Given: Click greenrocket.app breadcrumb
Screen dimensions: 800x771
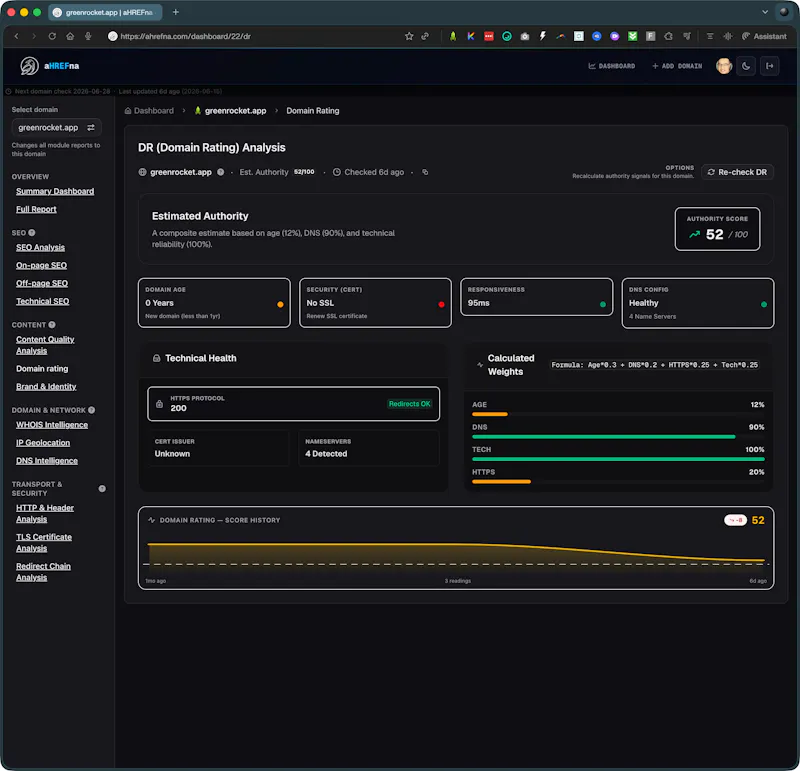Looking at the screenshot, I should pos(231,111).
